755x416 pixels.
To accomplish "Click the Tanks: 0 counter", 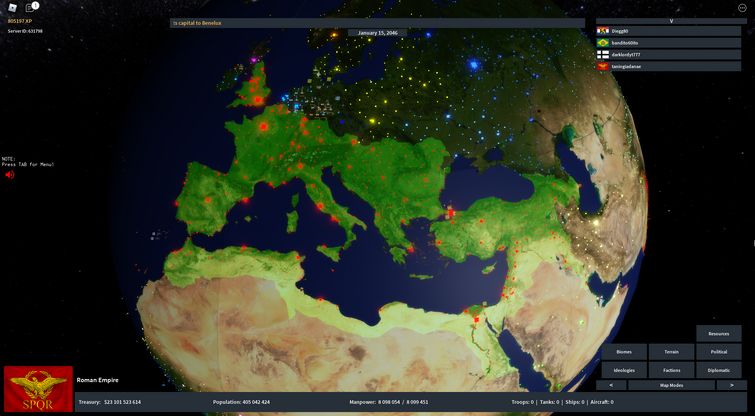I will coord(549,402).
